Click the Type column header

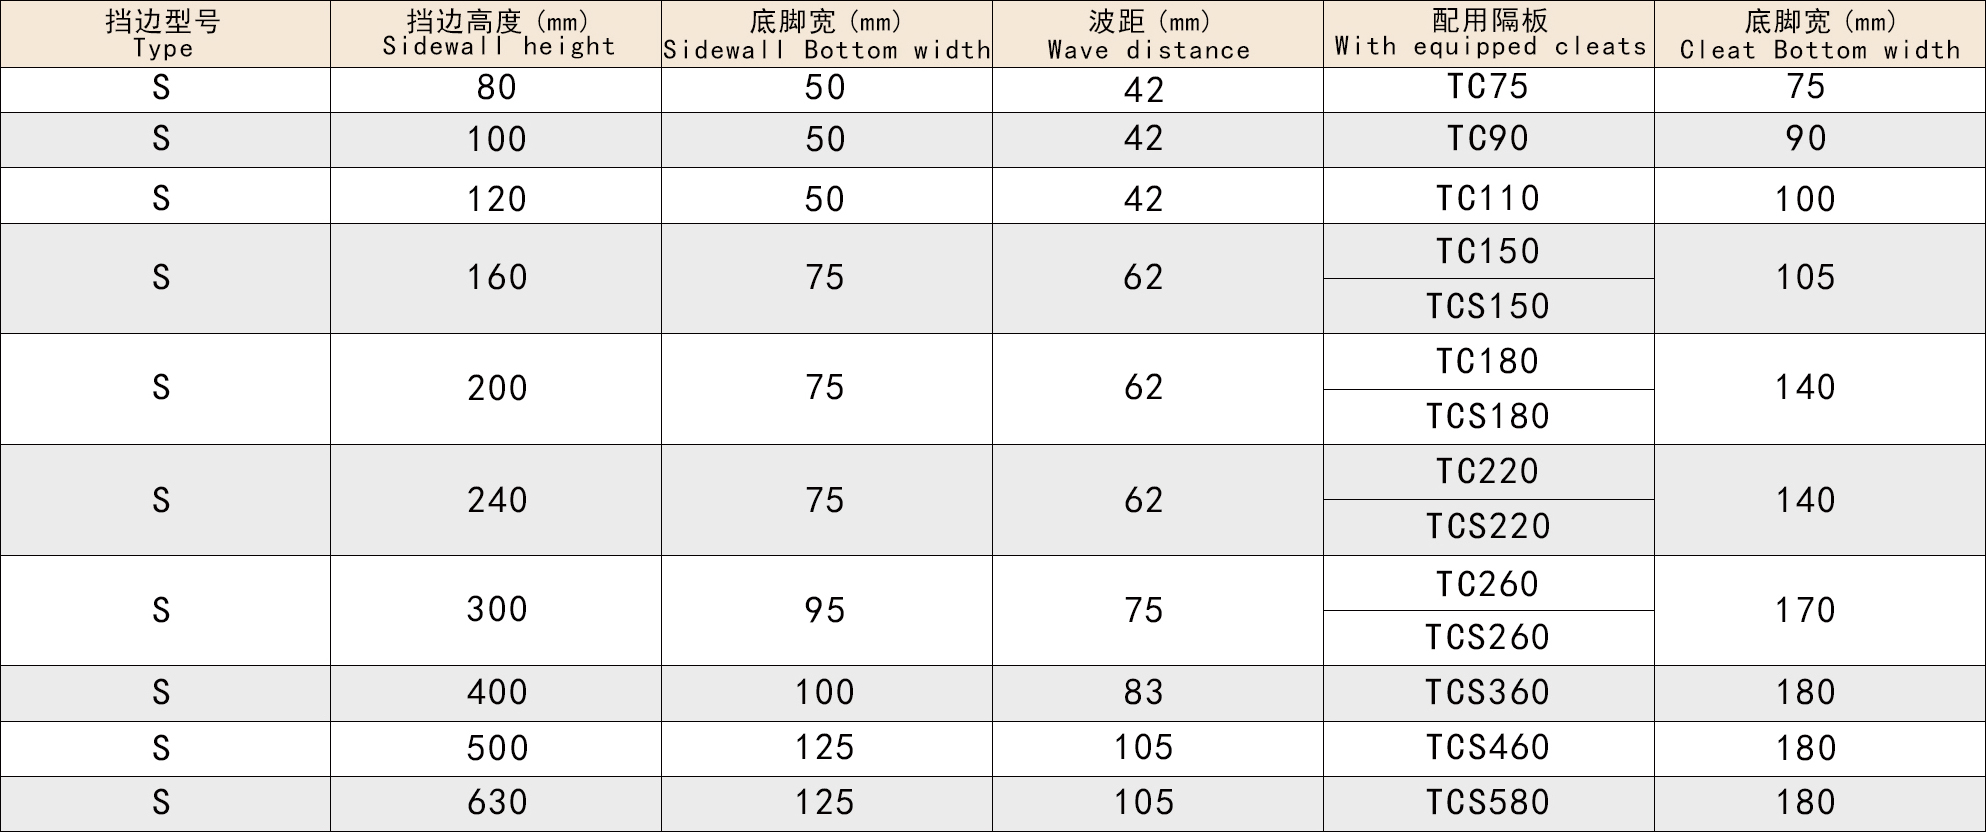click(x=164, y=34)
